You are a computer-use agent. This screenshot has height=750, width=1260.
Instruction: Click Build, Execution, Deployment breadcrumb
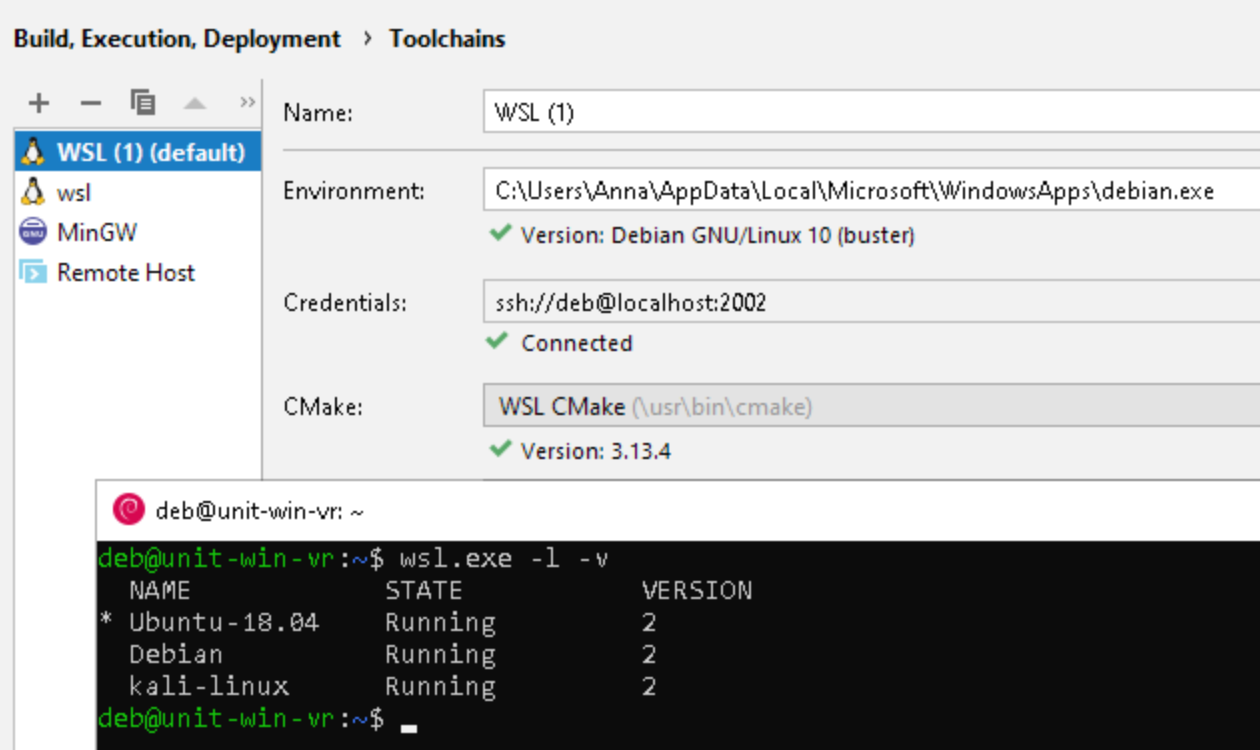point(177,39)
